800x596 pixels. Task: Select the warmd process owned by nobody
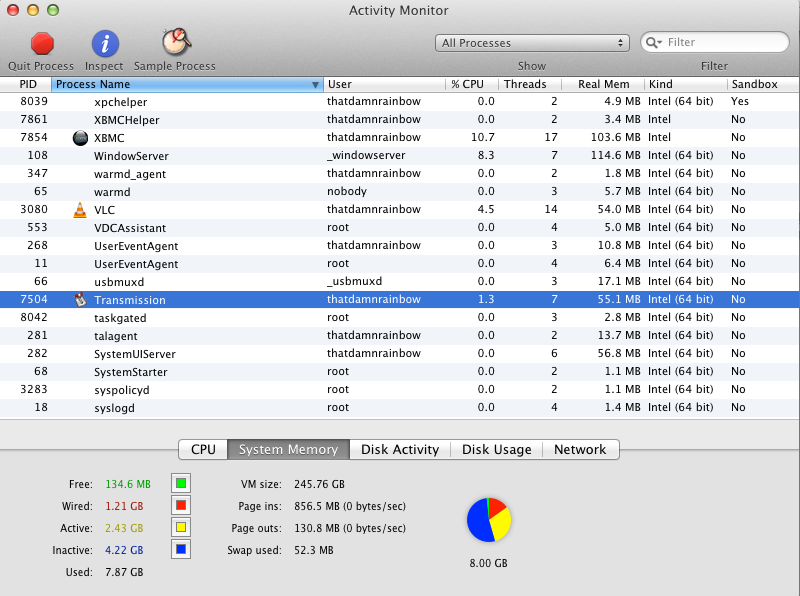click(400, 191)
